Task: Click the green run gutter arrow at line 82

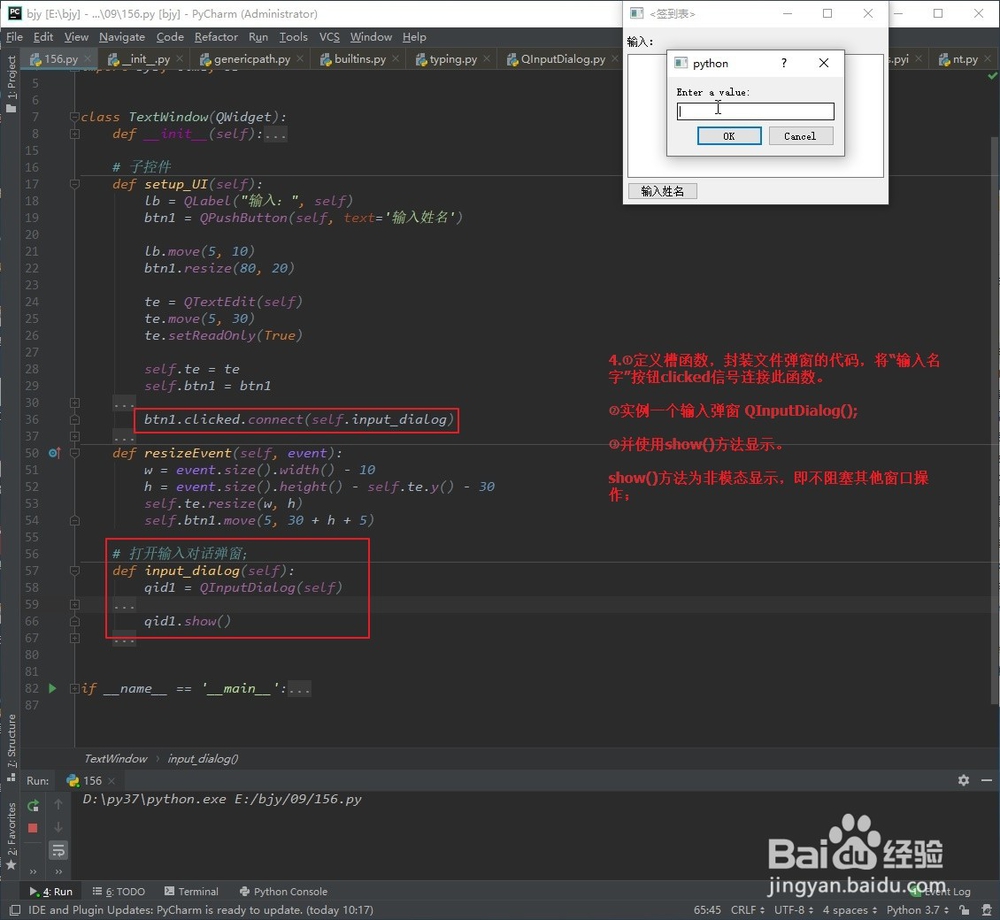Action: [x=52, y=689]
